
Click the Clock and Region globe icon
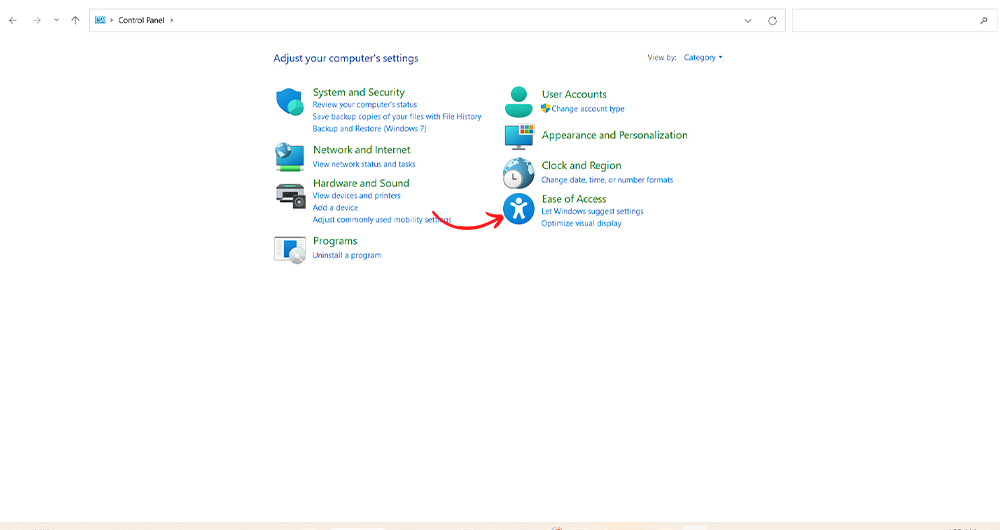518,173
